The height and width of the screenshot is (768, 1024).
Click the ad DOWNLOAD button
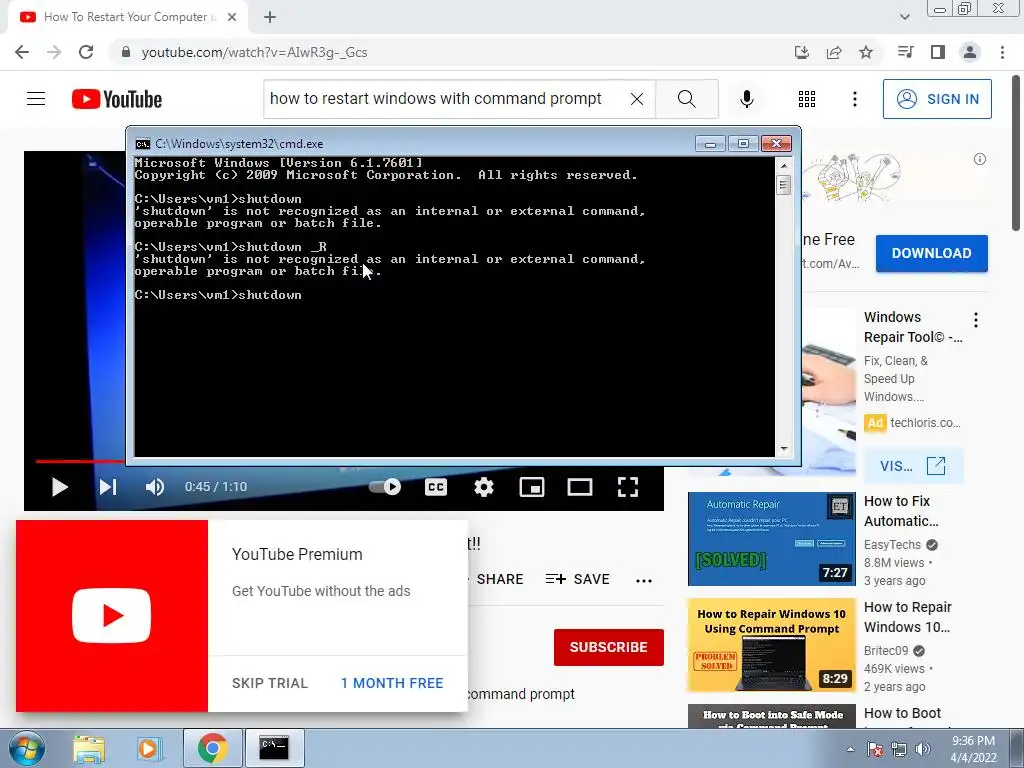tap(931, 253)
